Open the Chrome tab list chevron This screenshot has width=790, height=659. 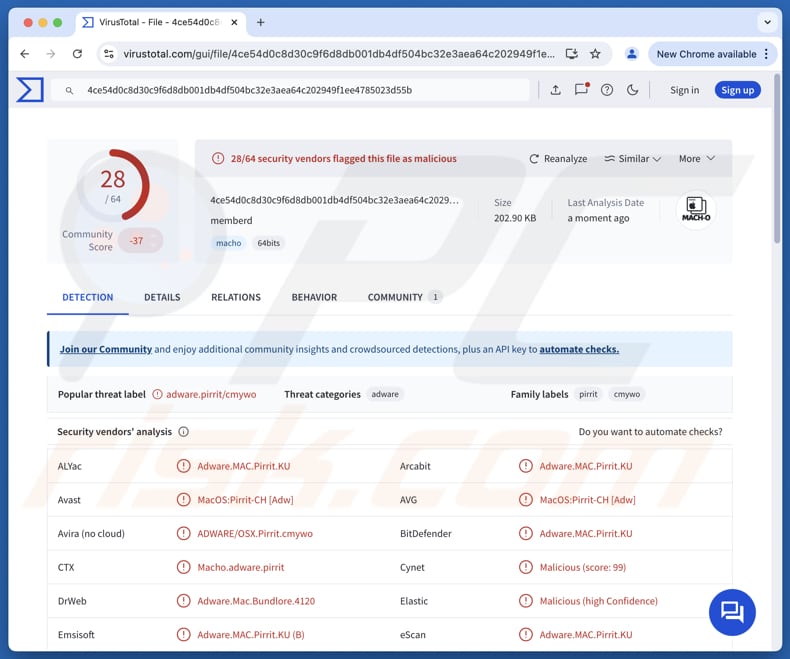tap(768, 22)
